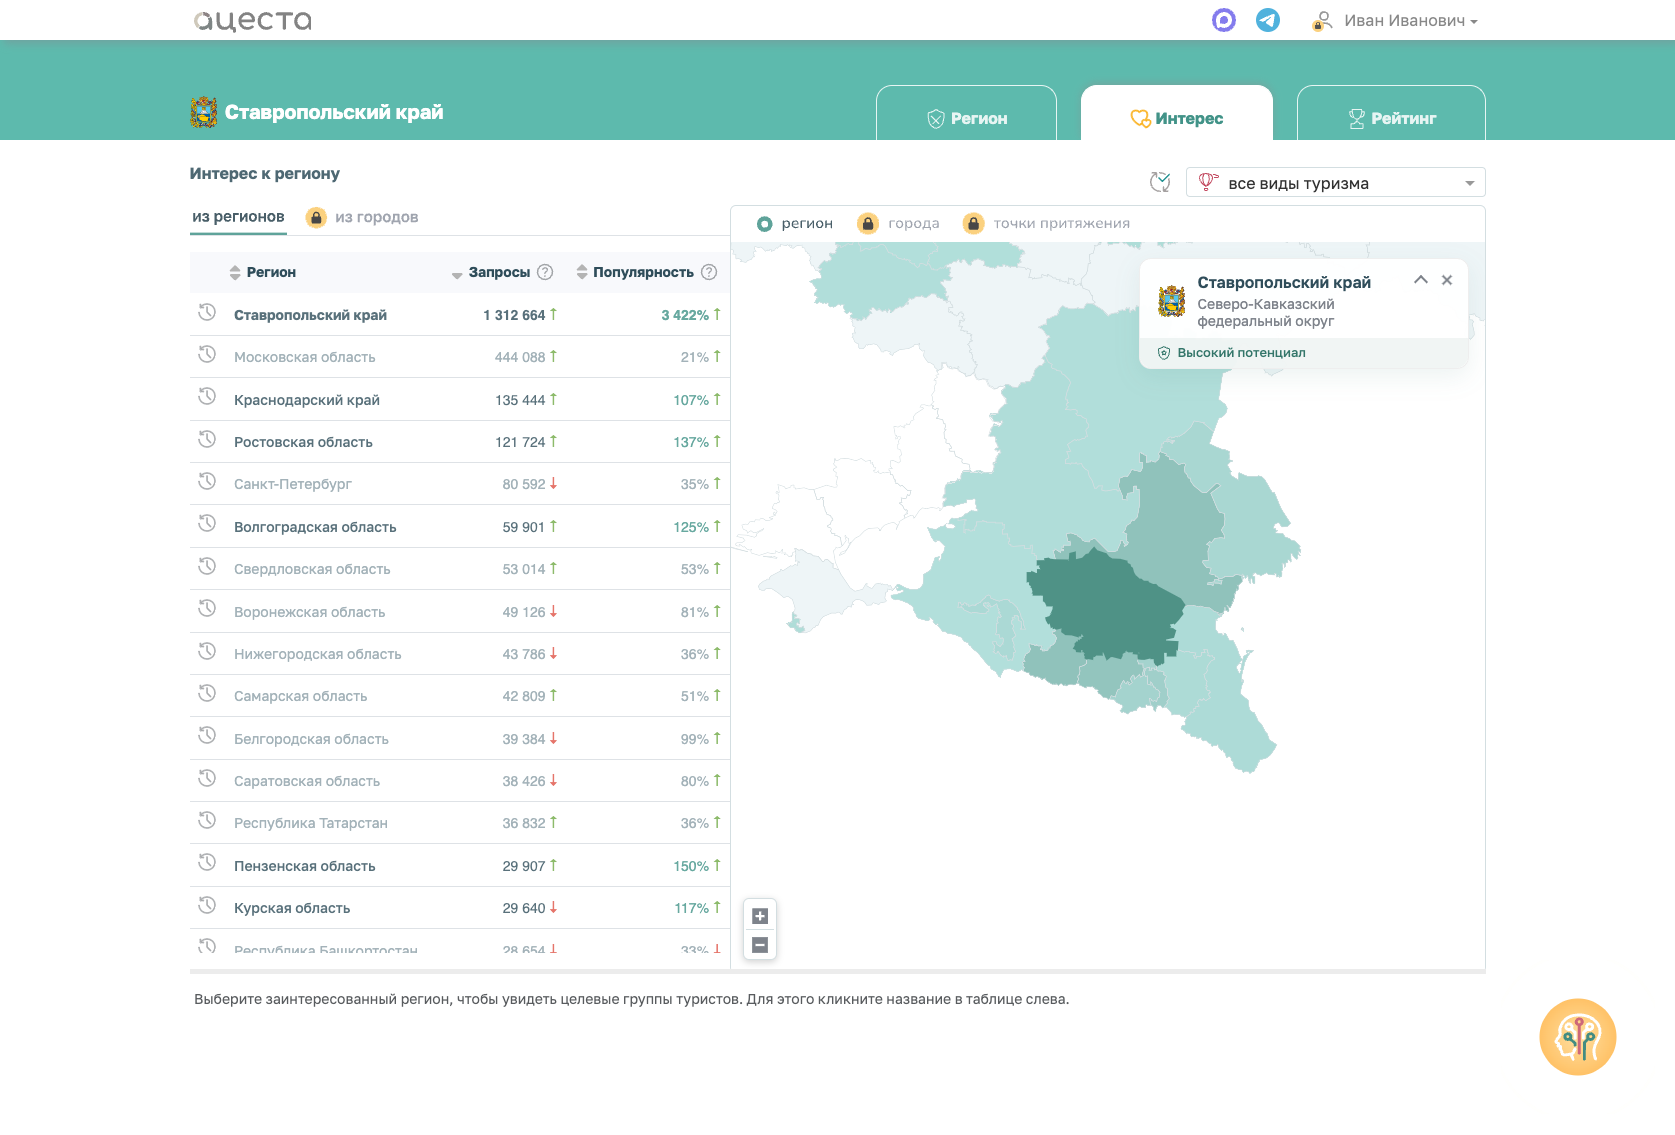The width and height of the screenshot is (1675, 1135).
Task: Select the регион map mode radio
Action: click(x=795, y=224)
